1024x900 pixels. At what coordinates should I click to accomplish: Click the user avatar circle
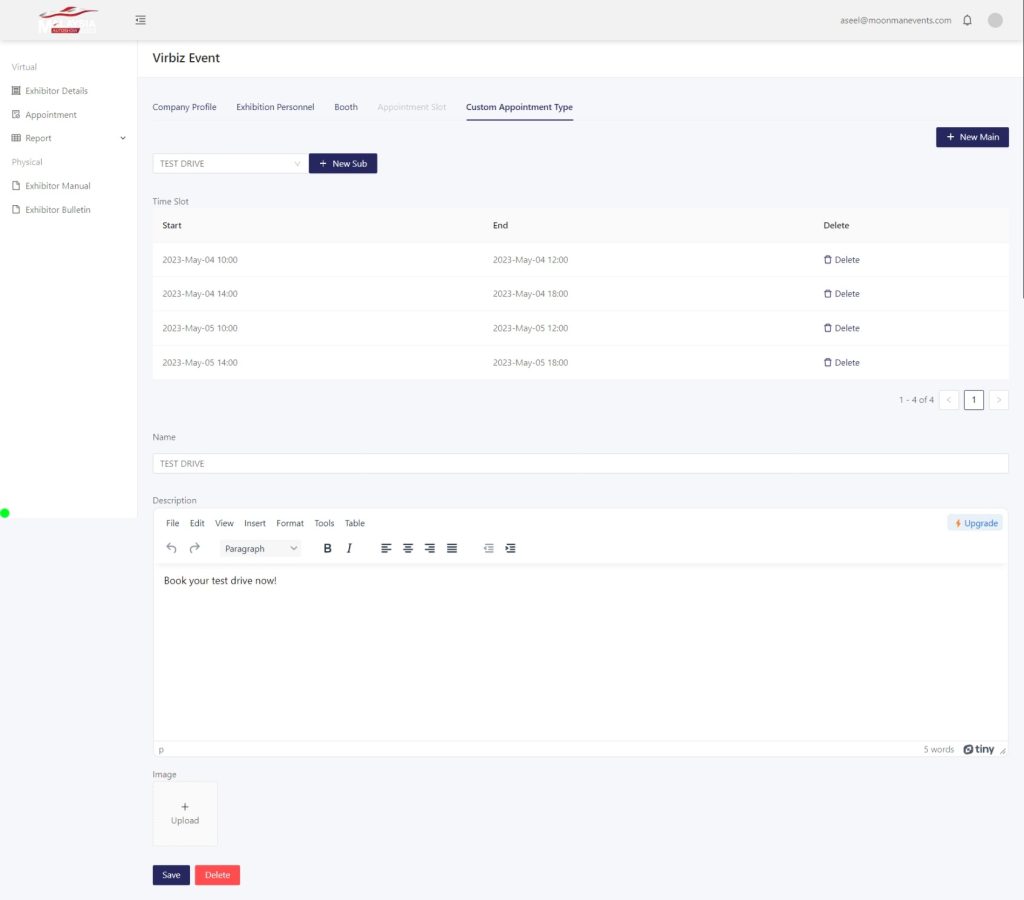(x=995, y=20)
